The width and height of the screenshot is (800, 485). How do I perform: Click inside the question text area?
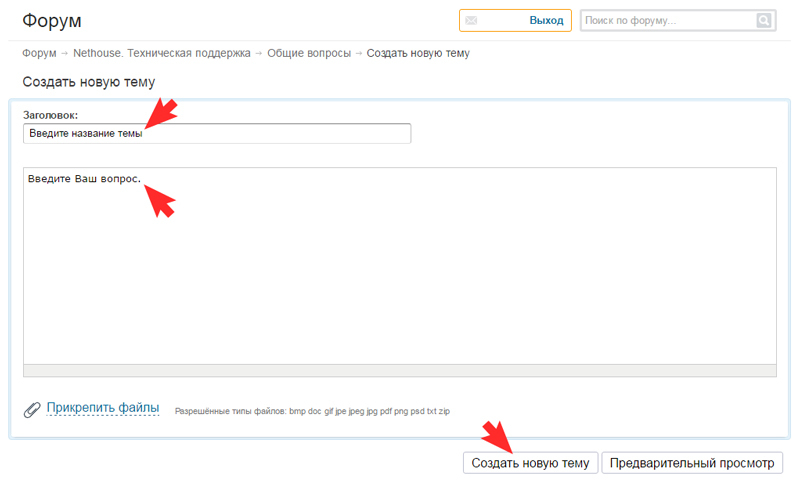[x=400, y=266]
